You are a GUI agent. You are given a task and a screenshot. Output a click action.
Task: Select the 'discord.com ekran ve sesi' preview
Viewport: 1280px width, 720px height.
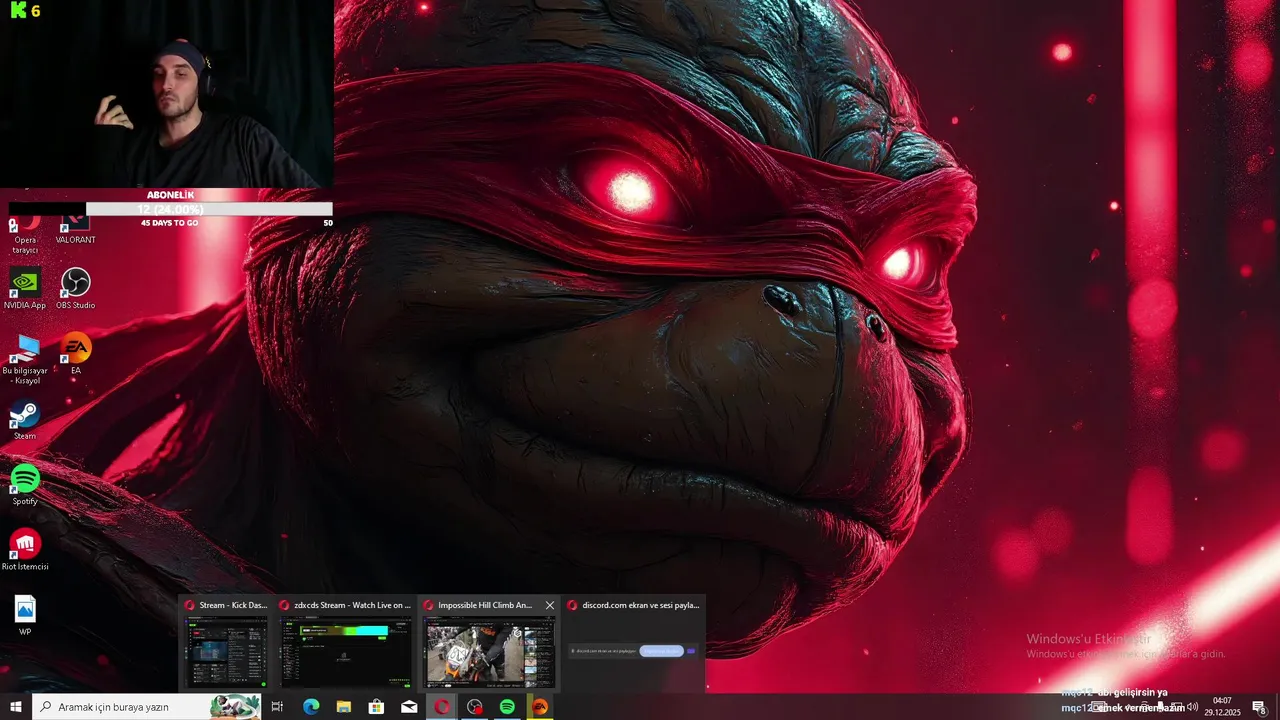(633, 643)
